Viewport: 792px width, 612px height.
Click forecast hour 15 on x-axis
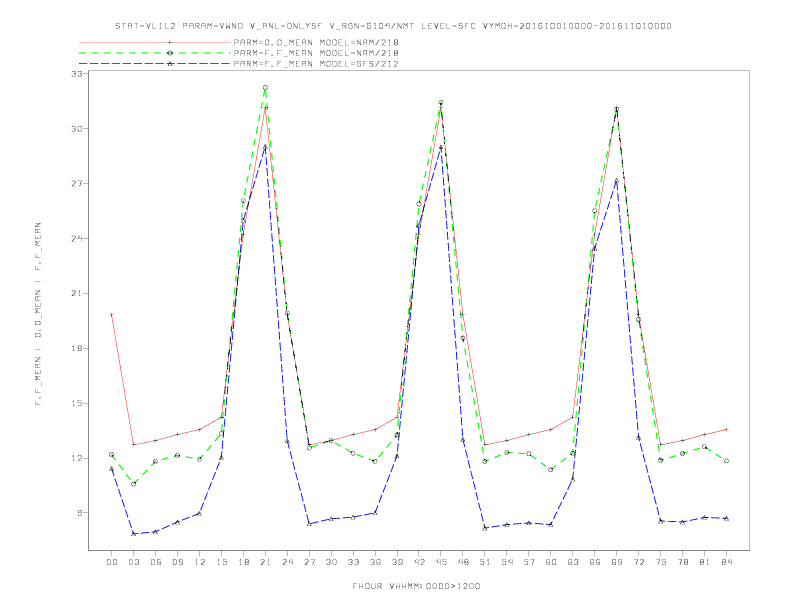point(221,562)
